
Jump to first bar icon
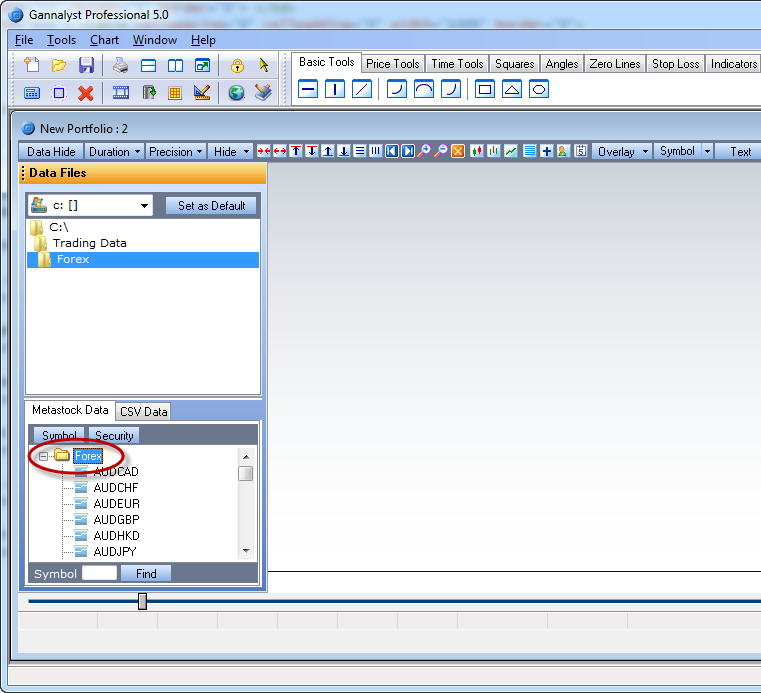pos(392,151)
